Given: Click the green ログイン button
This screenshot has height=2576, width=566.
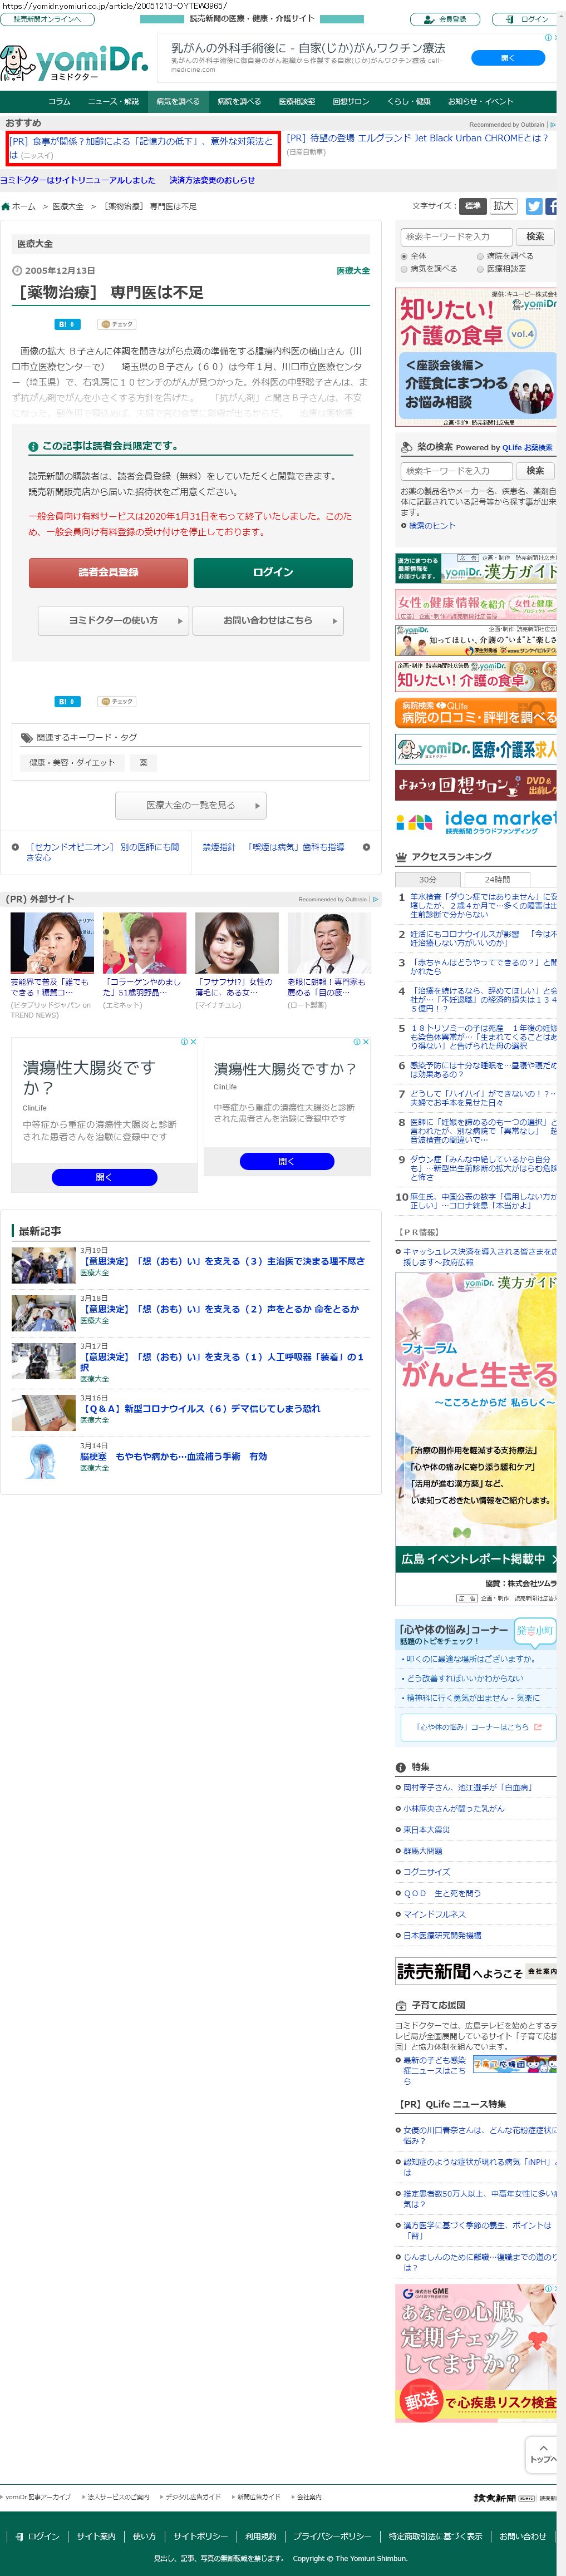Looking at the screenshot, I should click(272, 572).
